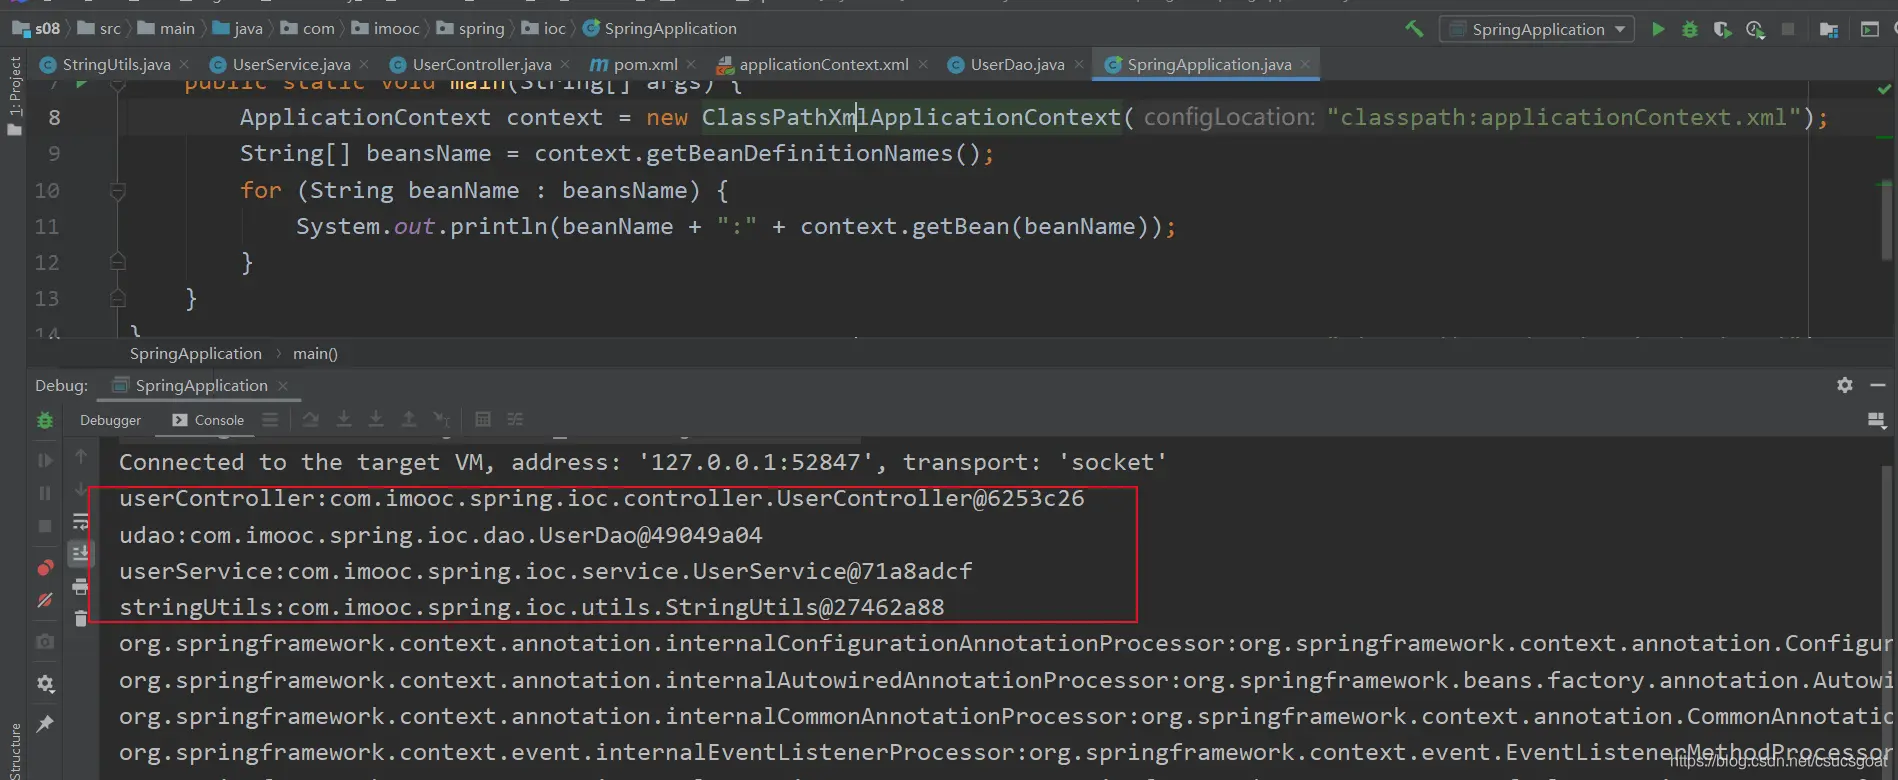Run SpringApplication with the green play button
This screenshot has height=780, width=1898.
1658,29
